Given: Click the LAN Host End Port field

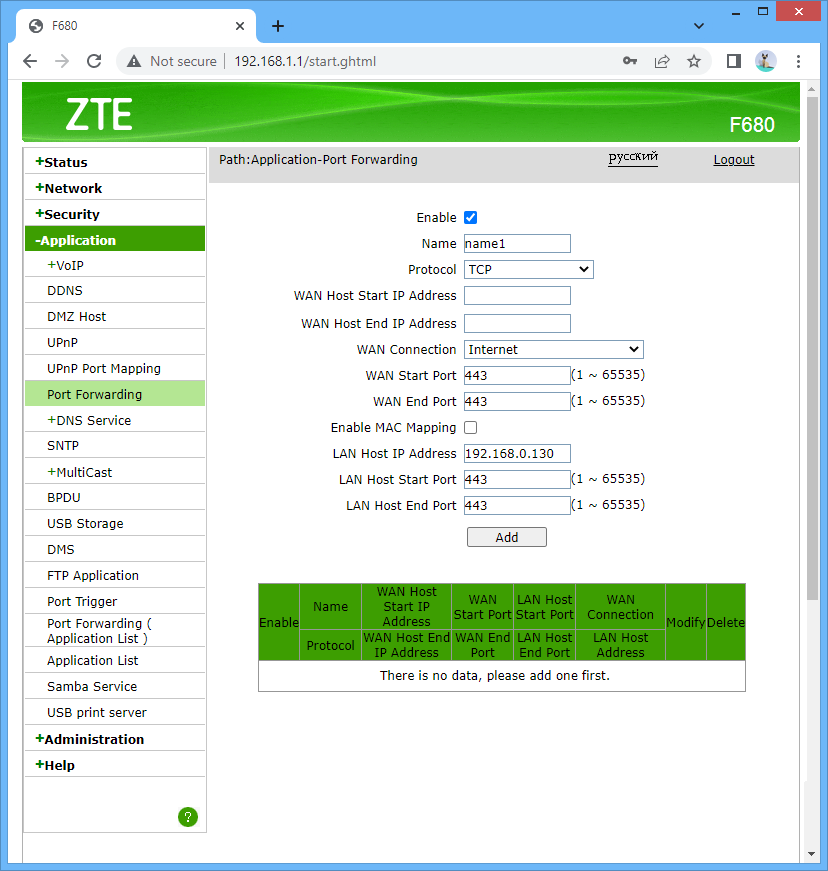Looking at the screenshot, I should (517, 505).
